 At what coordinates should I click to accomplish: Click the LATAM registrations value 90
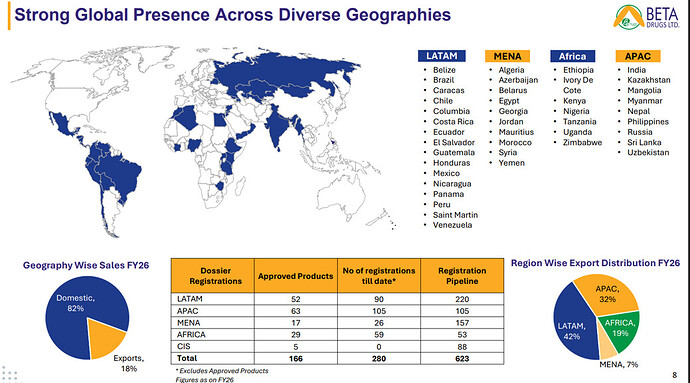[379, 299]
